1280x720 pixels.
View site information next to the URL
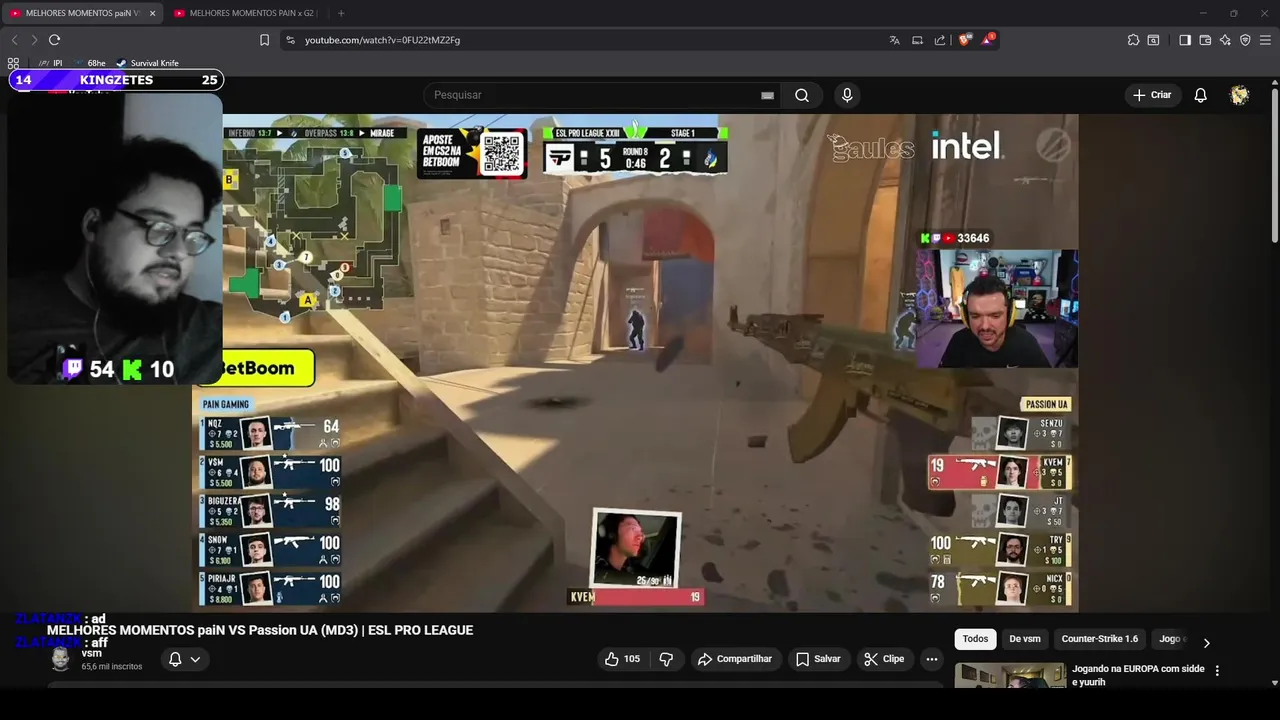290,40
